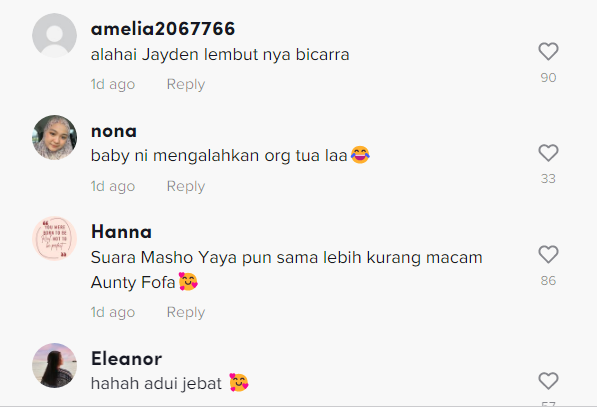Screen dimensions: 597x409
Task: Go to Hanna's profile via name
Action: pyautogui.click(x=121, y=232)
